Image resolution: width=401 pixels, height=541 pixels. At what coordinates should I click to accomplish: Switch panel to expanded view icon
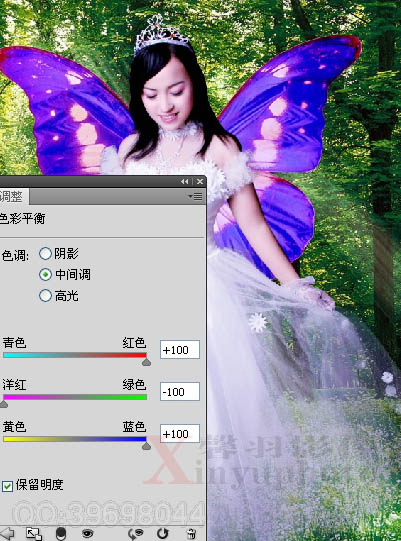pos(34,534)
